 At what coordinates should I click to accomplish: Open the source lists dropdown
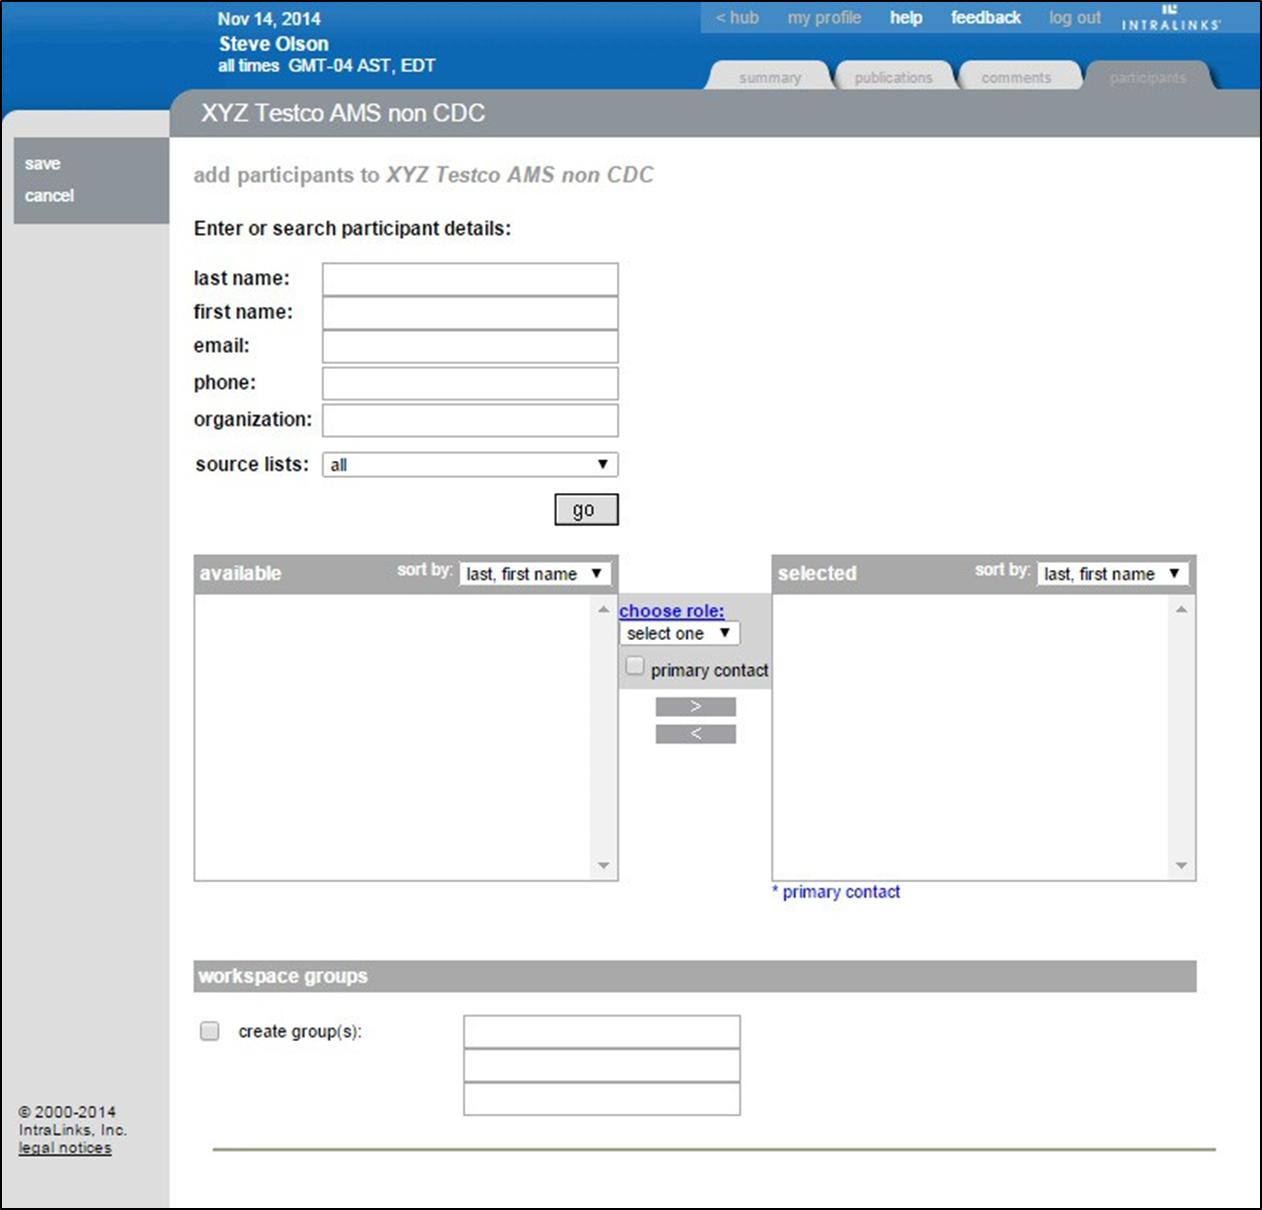[x=468, y=464]
